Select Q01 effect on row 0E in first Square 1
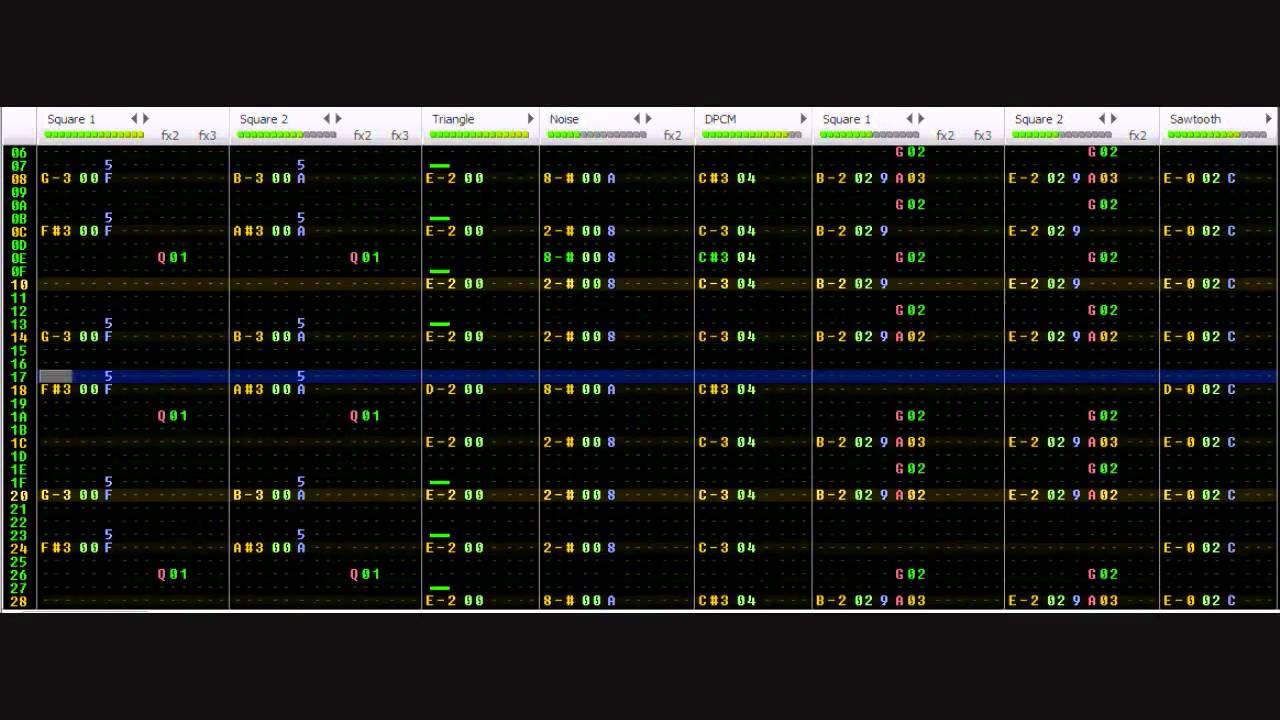Viewport: 1280px width, 720px height. (x=173, y=257)
